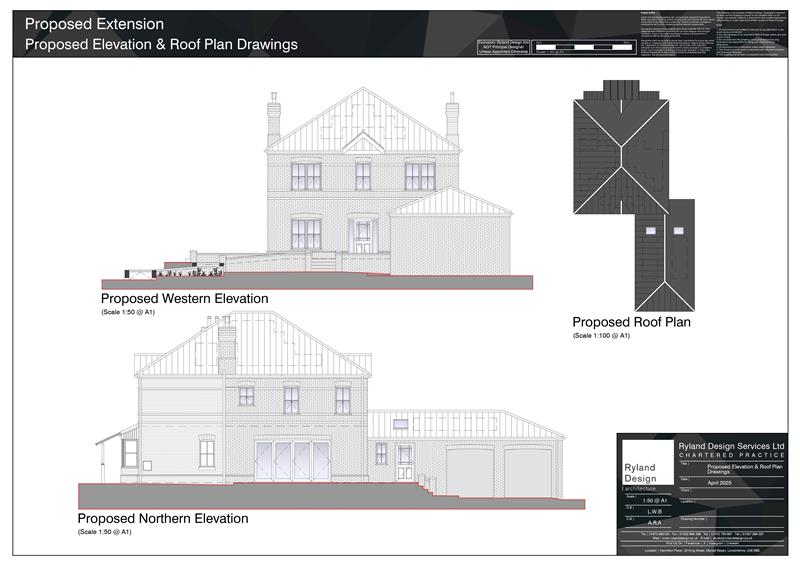Click the '(Scale 1:100 @ A1)' roof plan note
Screen dimensions: 800x565
[602, 335]
